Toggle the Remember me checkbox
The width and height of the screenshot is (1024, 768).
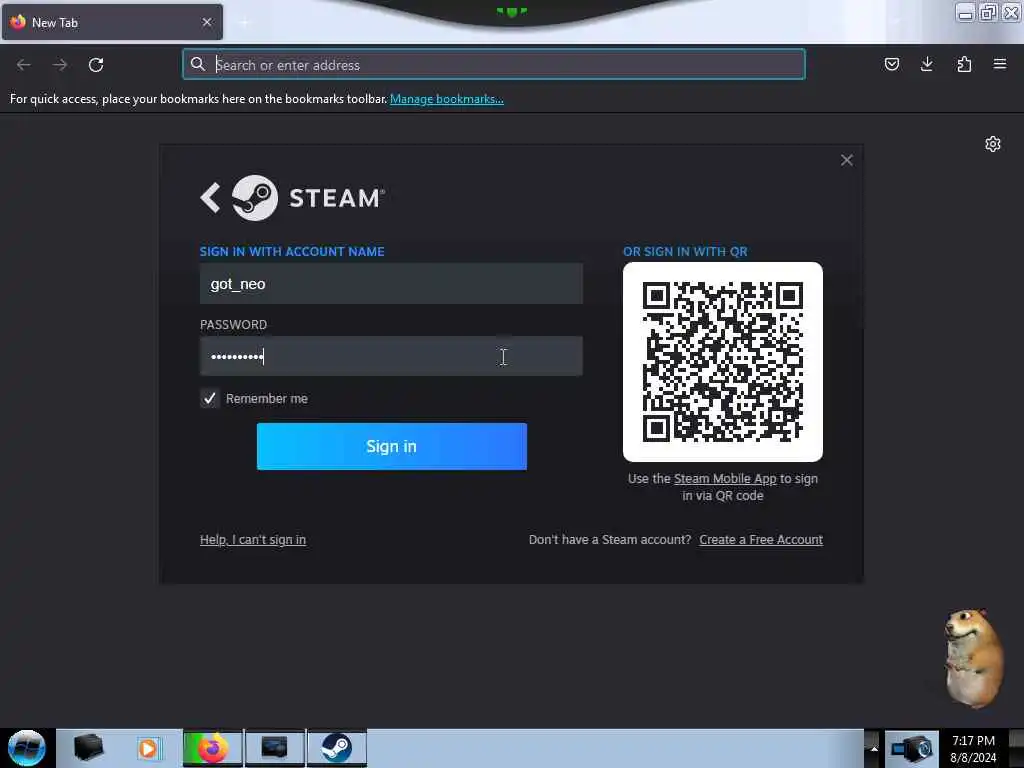(209, 398)
